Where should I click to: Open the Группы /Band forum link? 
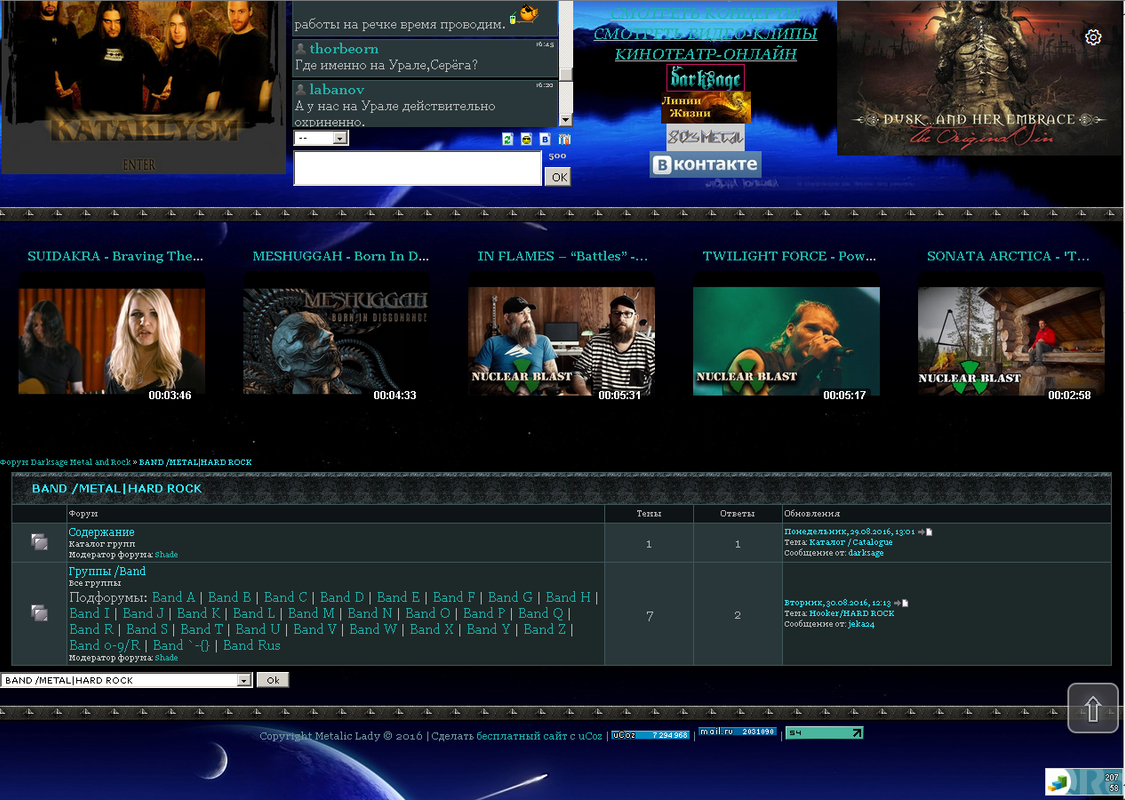(x=107, y=571)
